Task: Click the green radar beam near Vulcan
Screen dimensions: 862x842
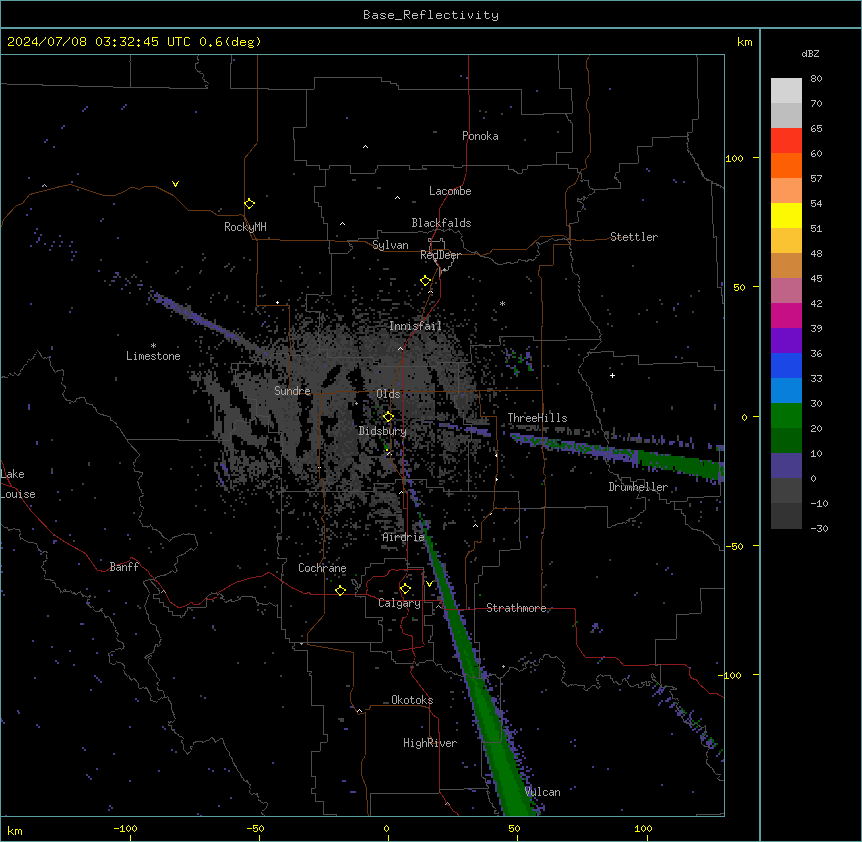Action: [x=506, y=769]
